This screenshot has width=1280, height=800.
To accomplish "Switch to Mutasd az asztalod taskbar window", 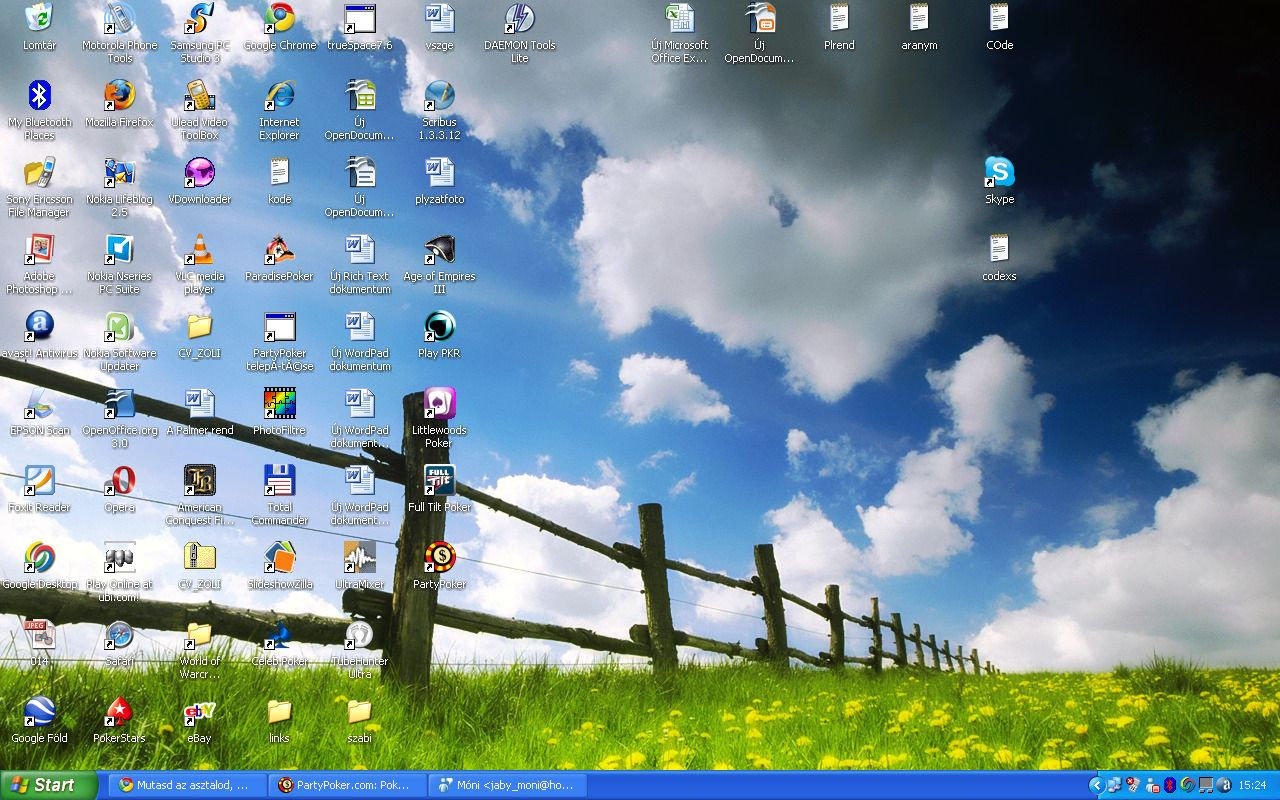I will coord(187,786).
